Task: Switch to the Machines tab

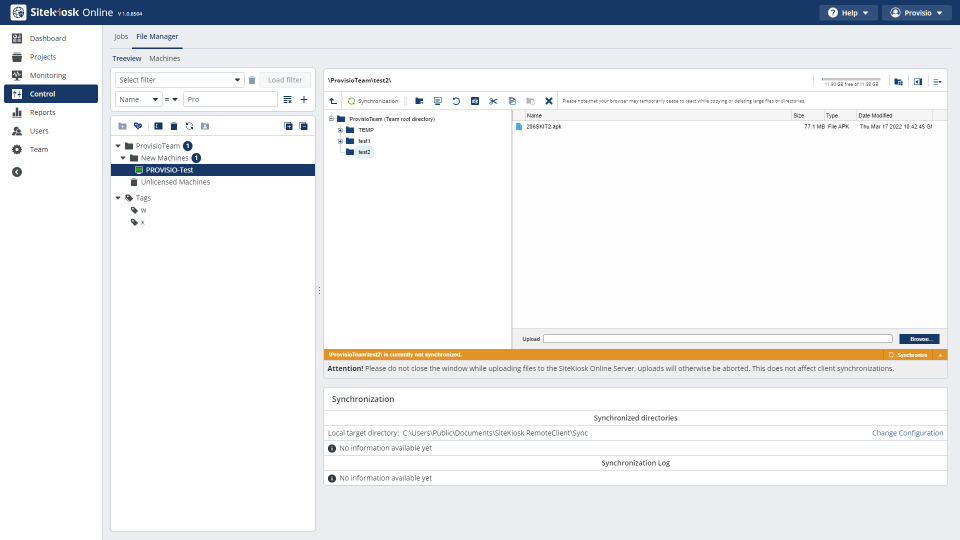Action: point(164,59)
